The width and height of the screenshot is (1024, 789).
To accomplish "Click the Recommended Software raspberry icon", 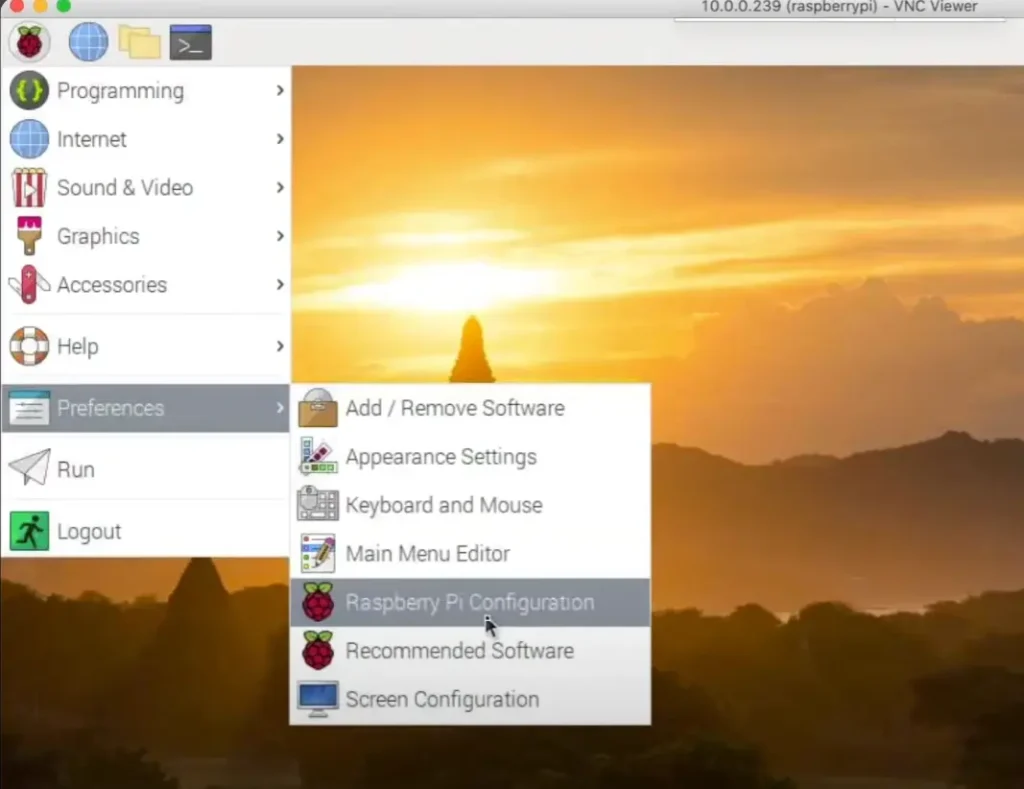I will [318, 651].
